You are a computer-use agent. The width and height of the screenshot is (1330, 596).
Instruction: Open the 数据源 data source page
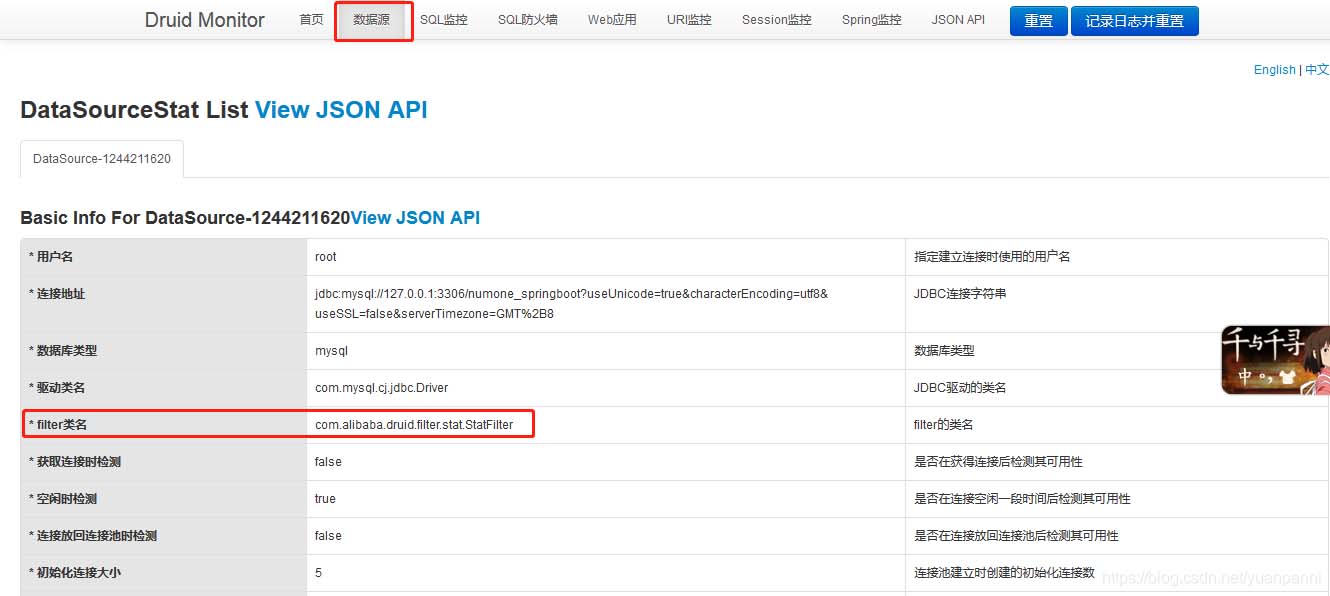(x=373, y=19)
